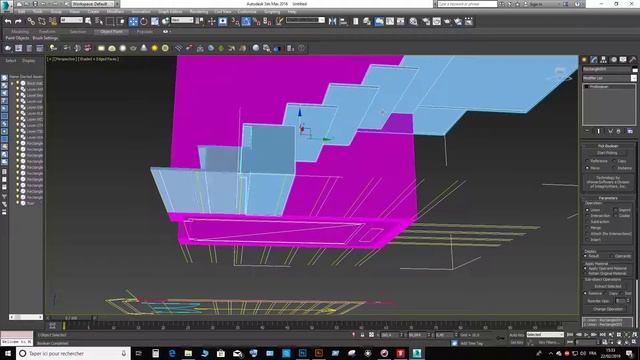Switch to the Create command panel tab
The image size is (640, 360).
[584, 60]
